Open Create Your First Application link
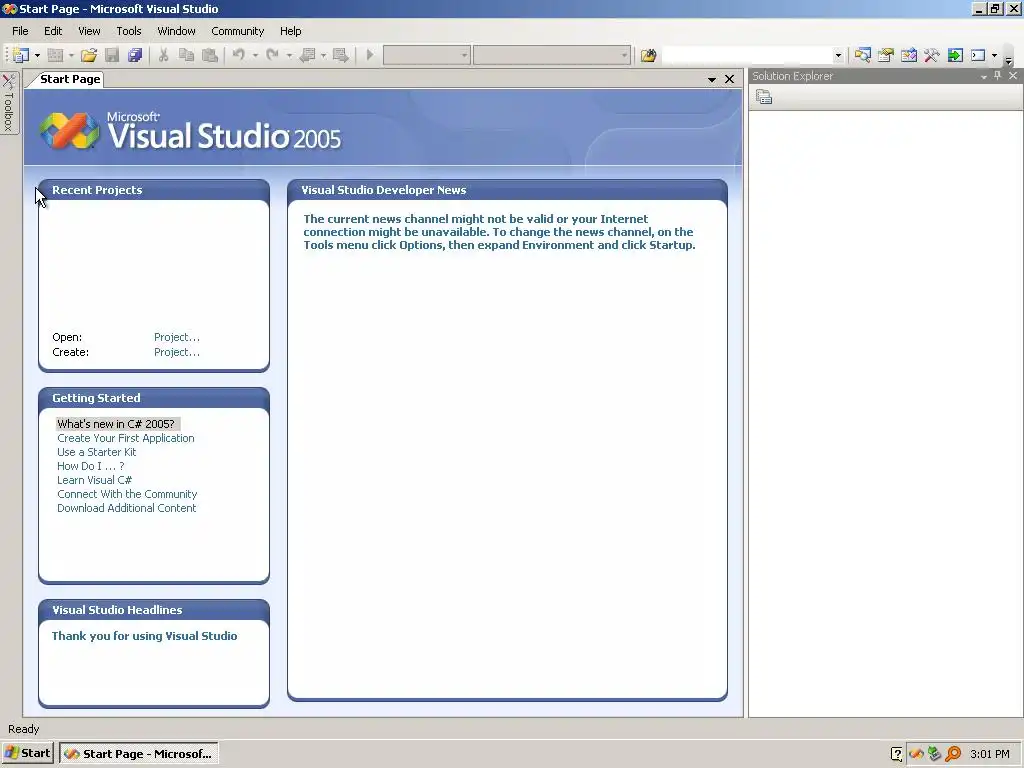The height and width of the screenshot is (768, 1024). [125, 438]
